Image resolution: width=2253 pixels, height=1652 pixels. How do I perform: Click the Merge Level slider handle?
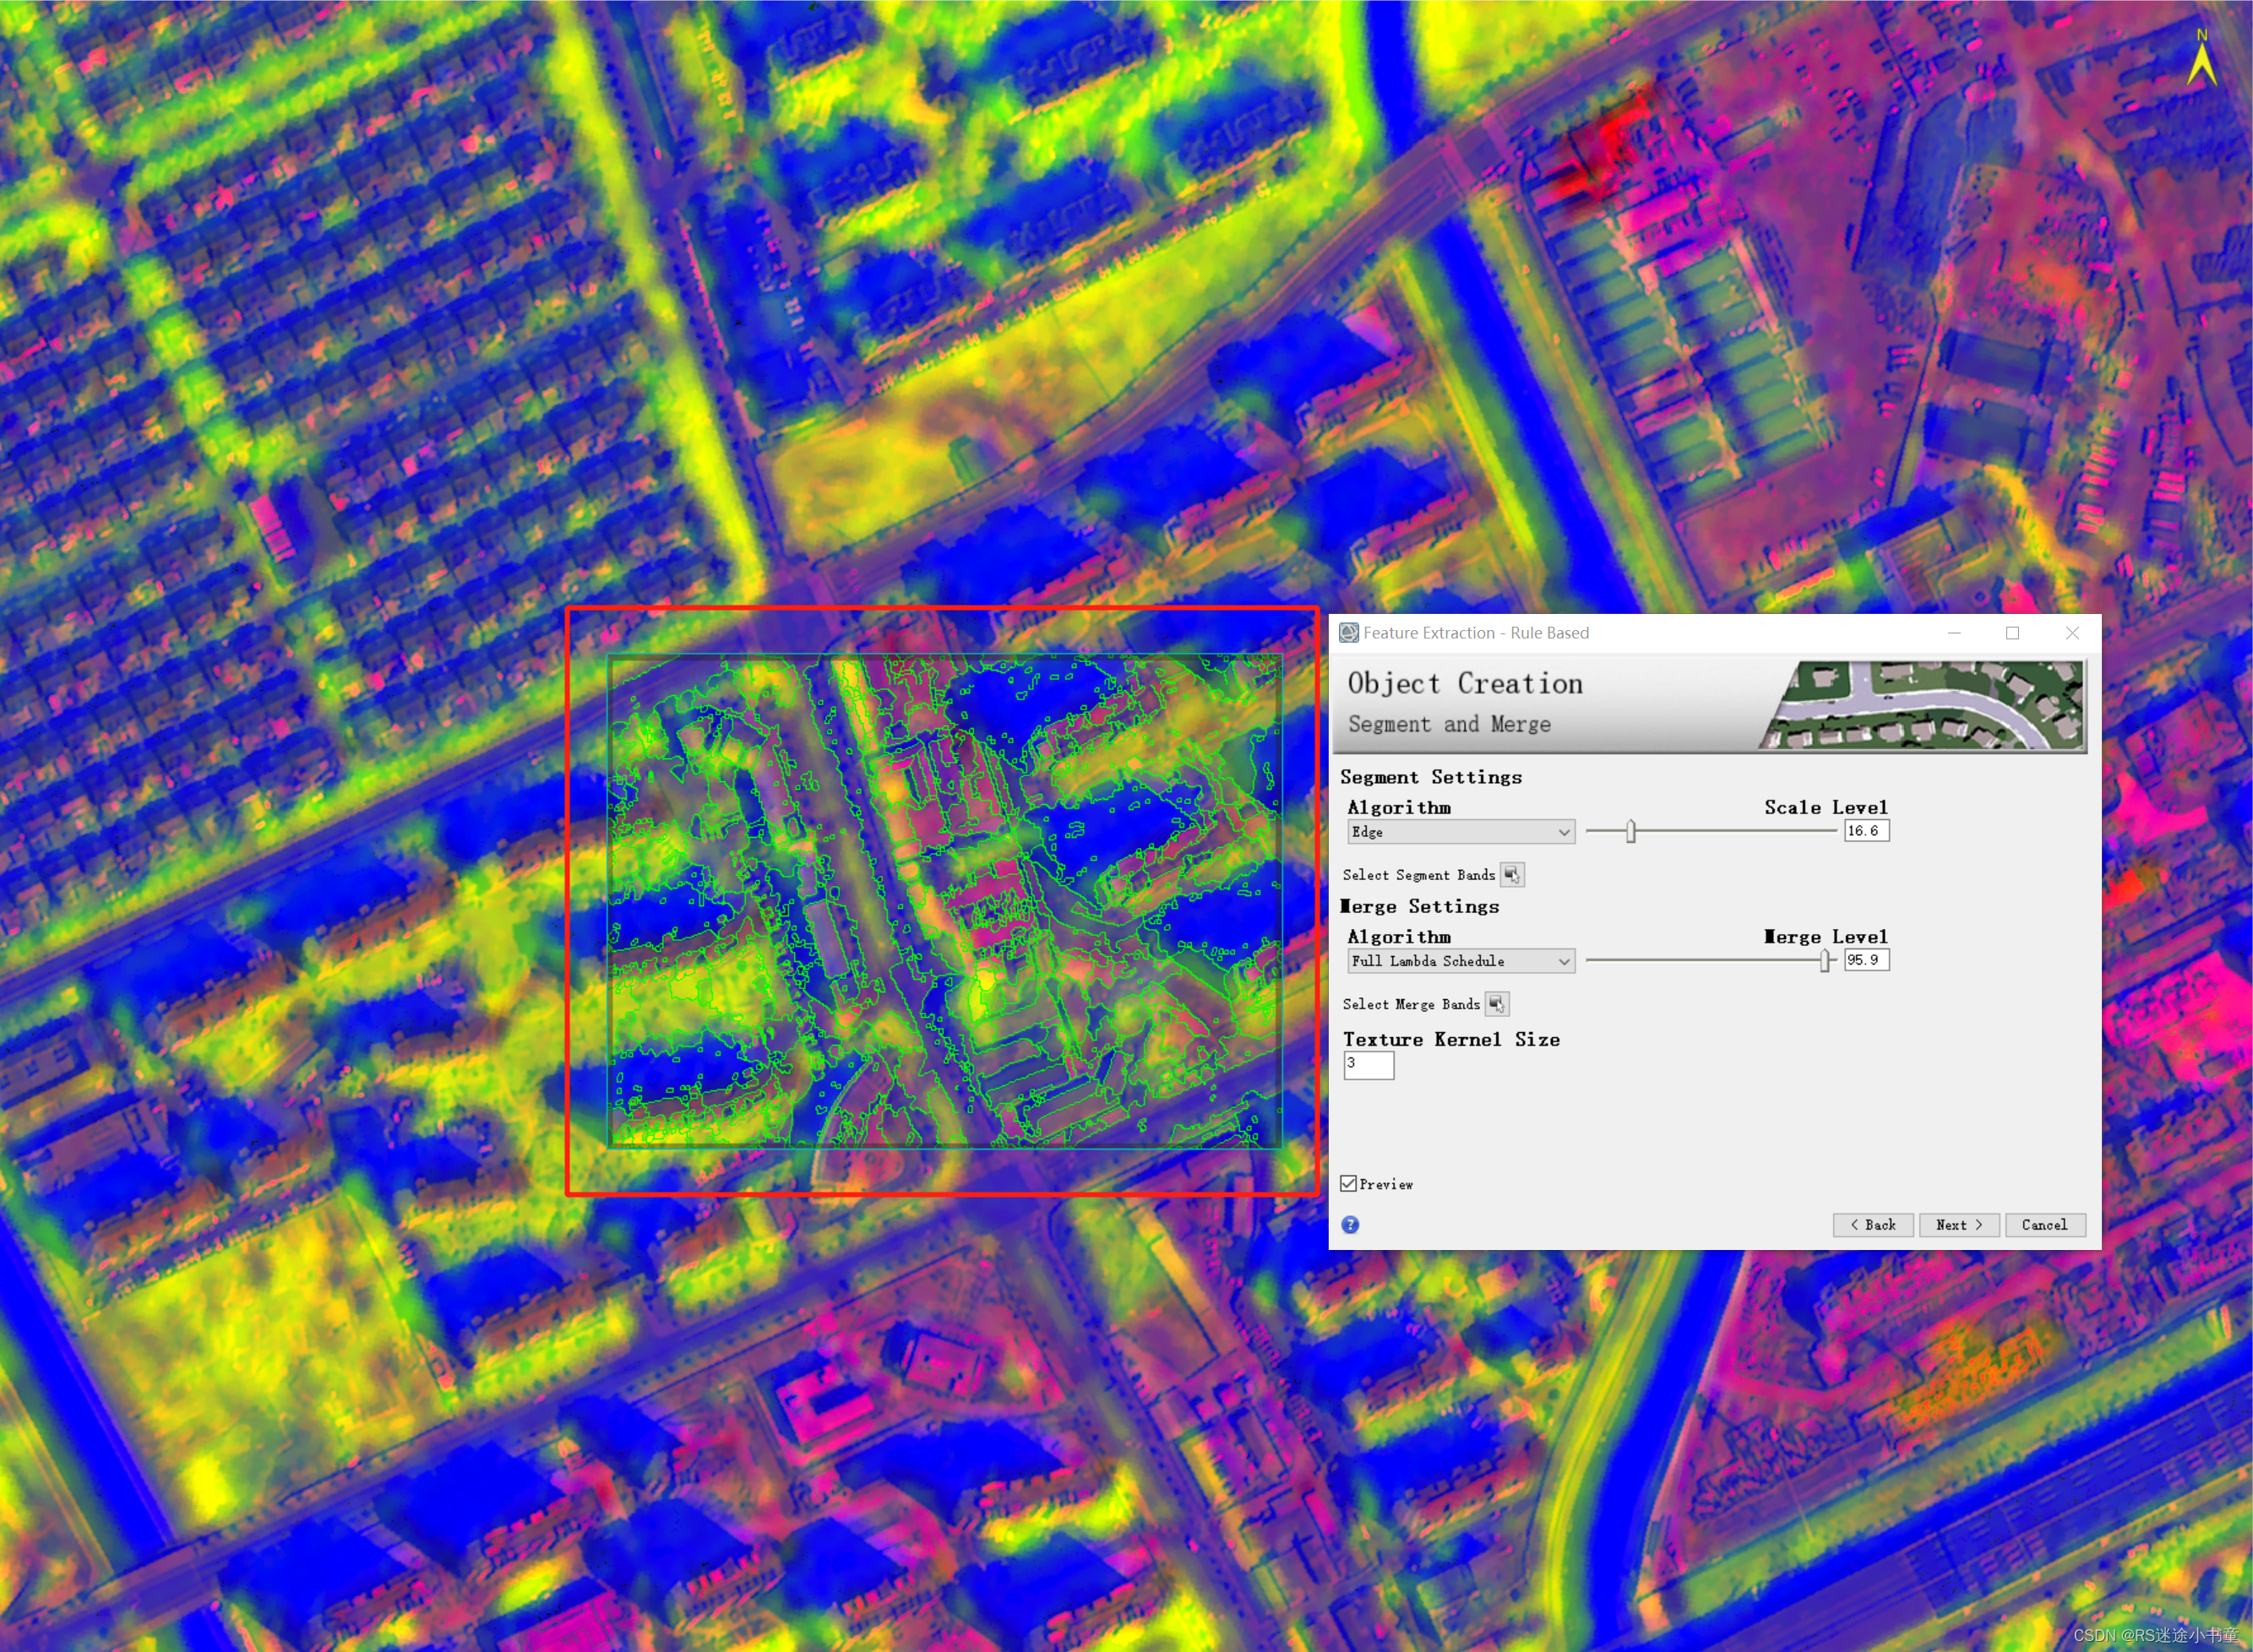pyautogui.click(x=1825, y=960)
